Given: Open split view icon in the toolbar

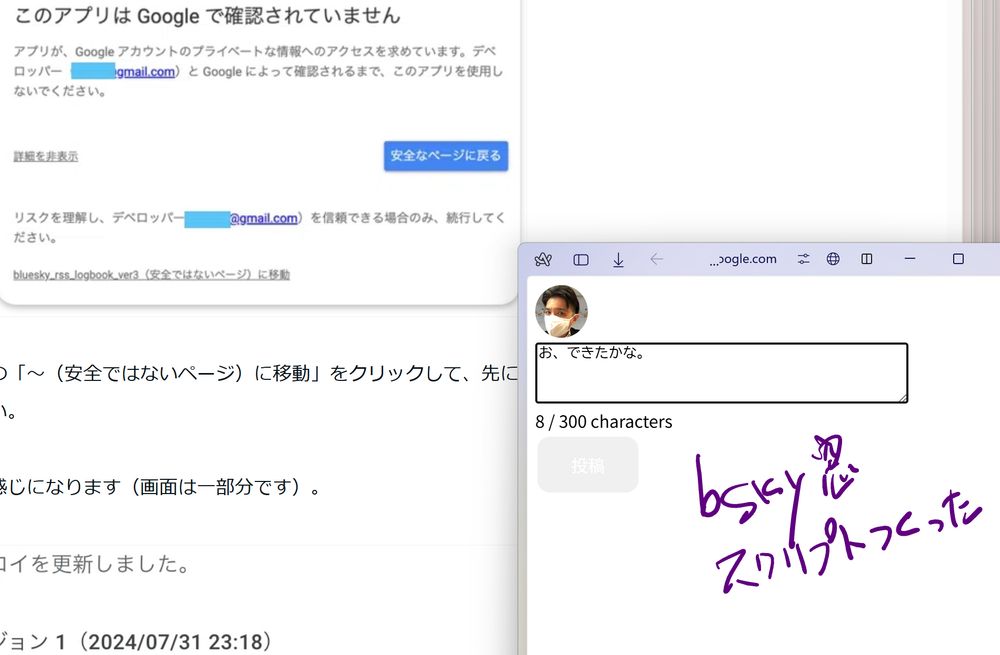Looking at the screenshot, I should (x=867, y=259).
